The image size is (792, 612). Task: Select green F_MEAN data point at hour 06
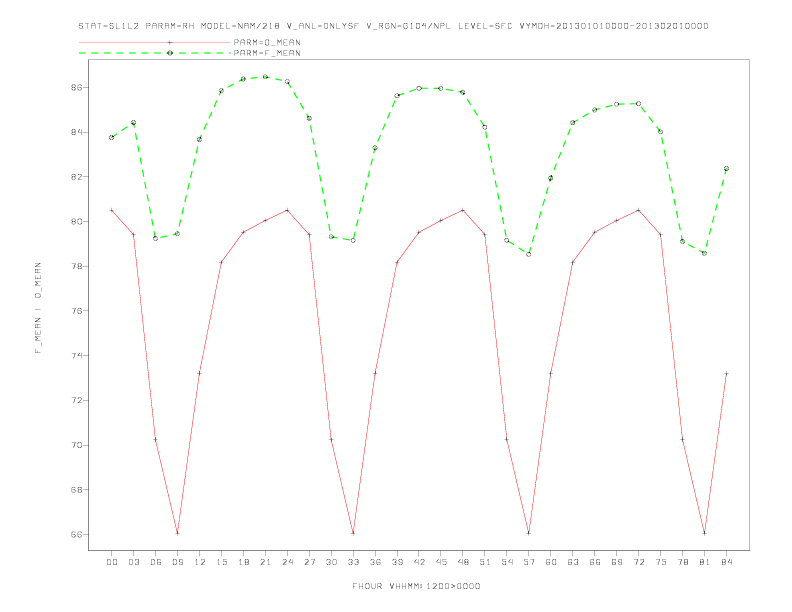click(x=156, y=238)
